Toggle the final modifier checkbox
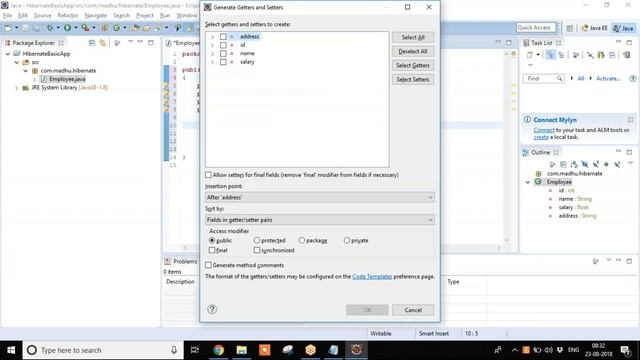The width and height of the screenshot is (640, 360). [212, 250]
